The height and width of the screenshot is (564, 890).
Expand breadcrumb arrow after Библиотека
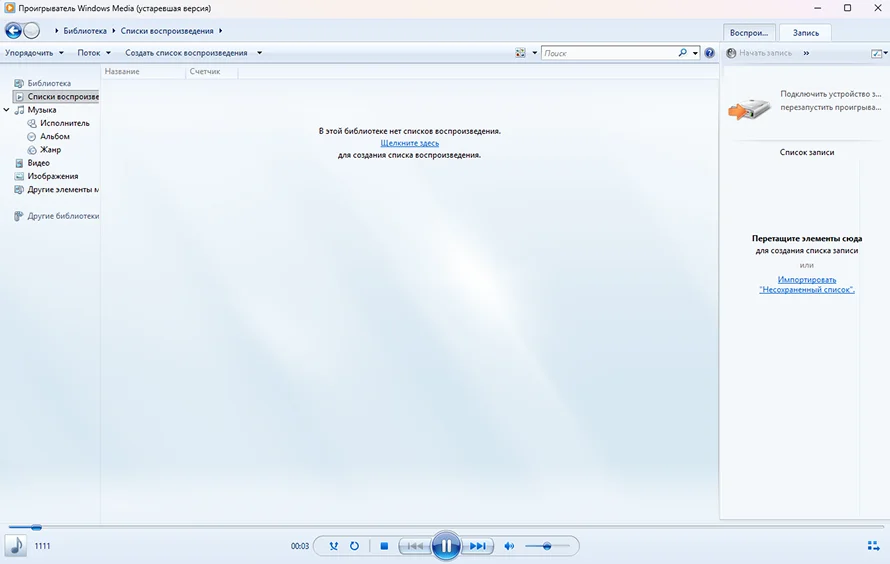tap(114, 31)
